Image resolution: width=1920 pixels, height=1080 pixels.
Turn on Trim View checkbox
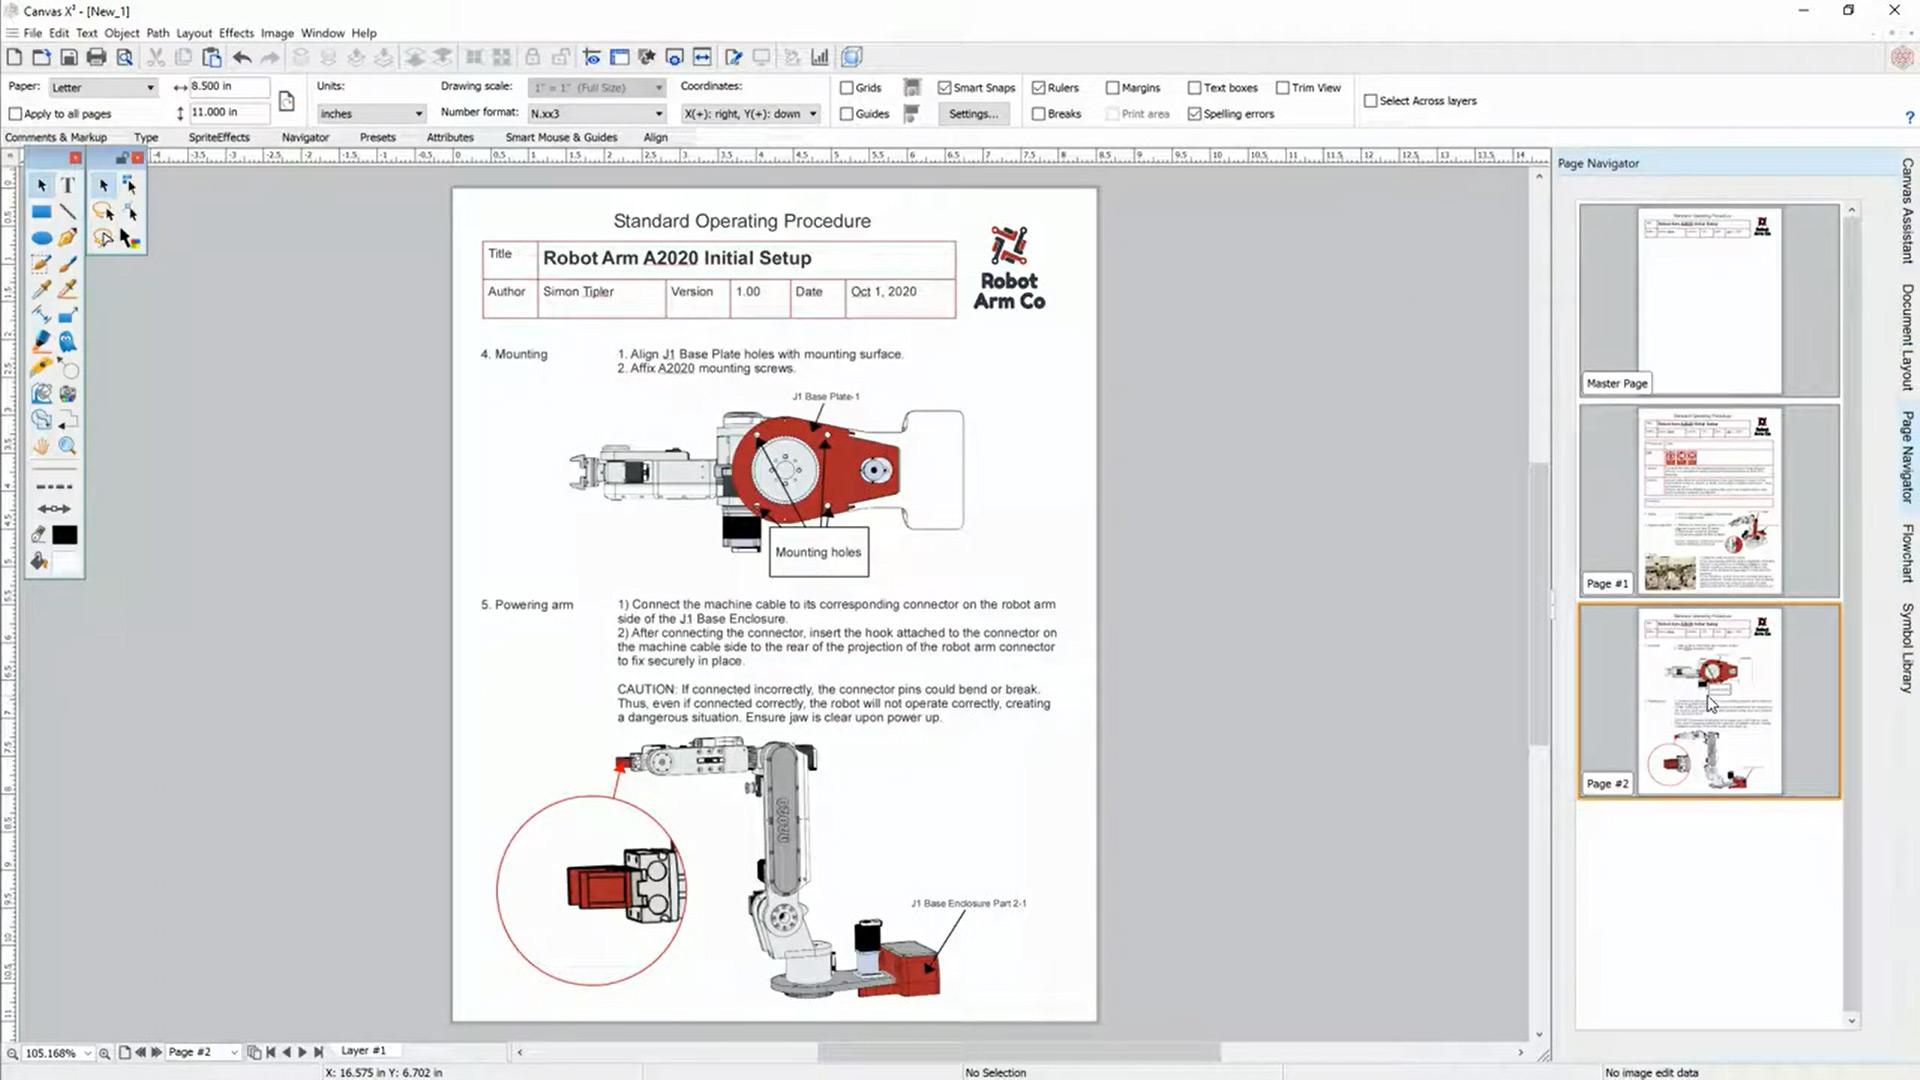(1283, 88)
